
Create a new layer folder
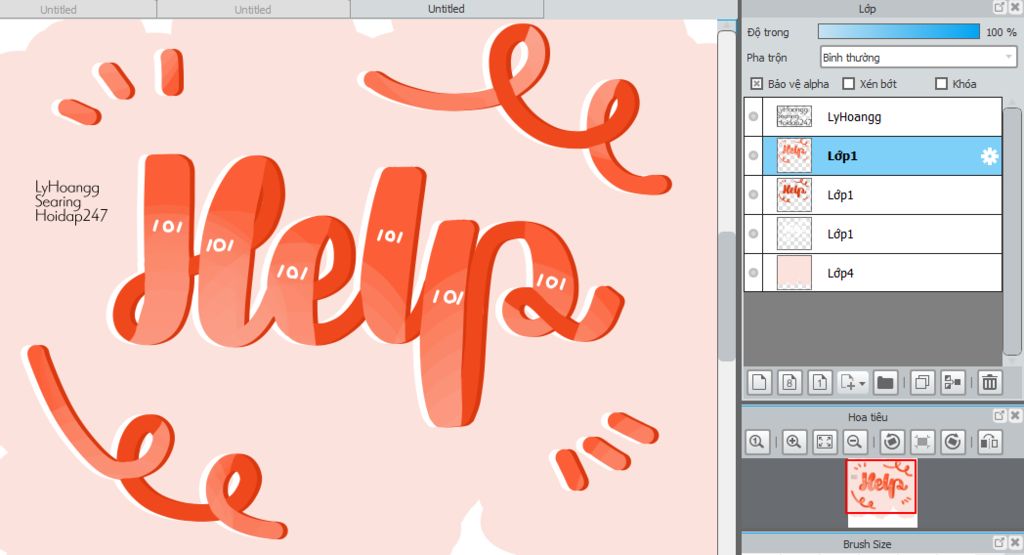(885, 383)
